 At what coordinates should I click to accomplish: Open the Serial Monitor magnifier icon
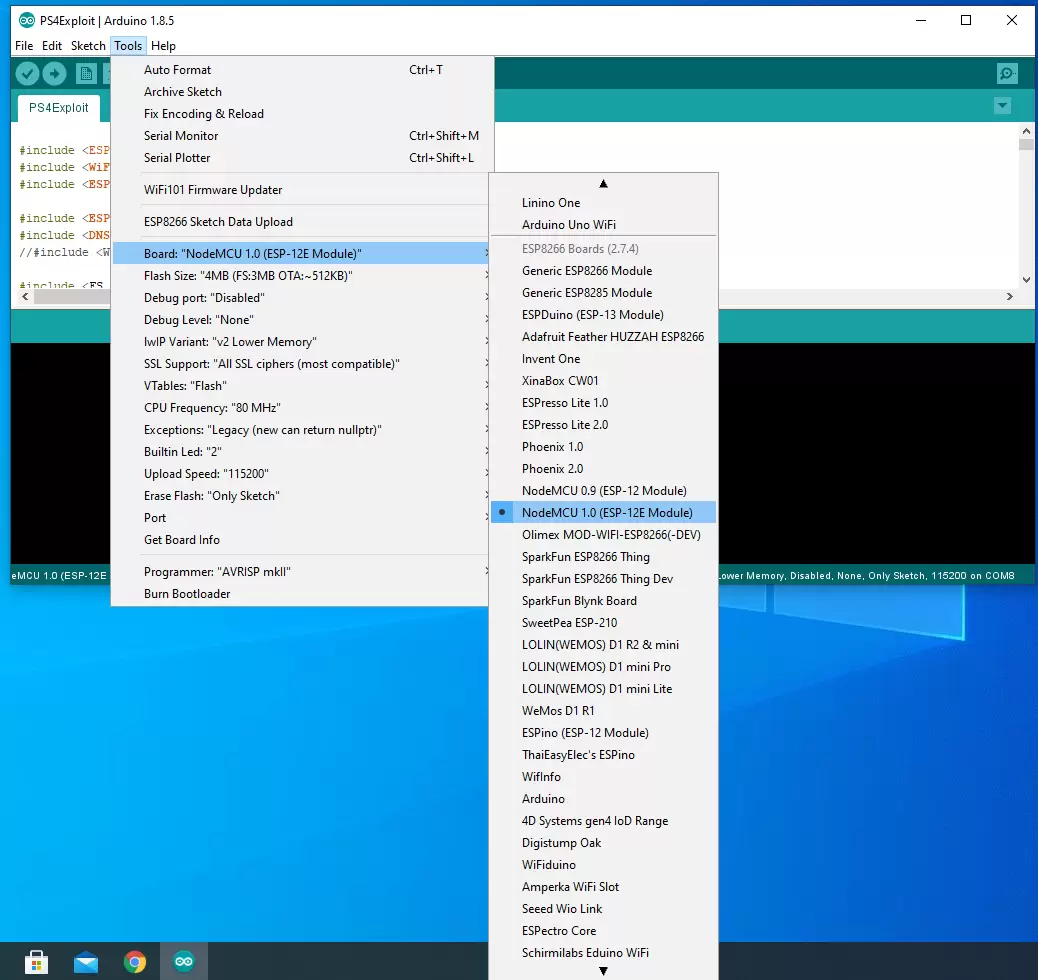(1007, 74)
